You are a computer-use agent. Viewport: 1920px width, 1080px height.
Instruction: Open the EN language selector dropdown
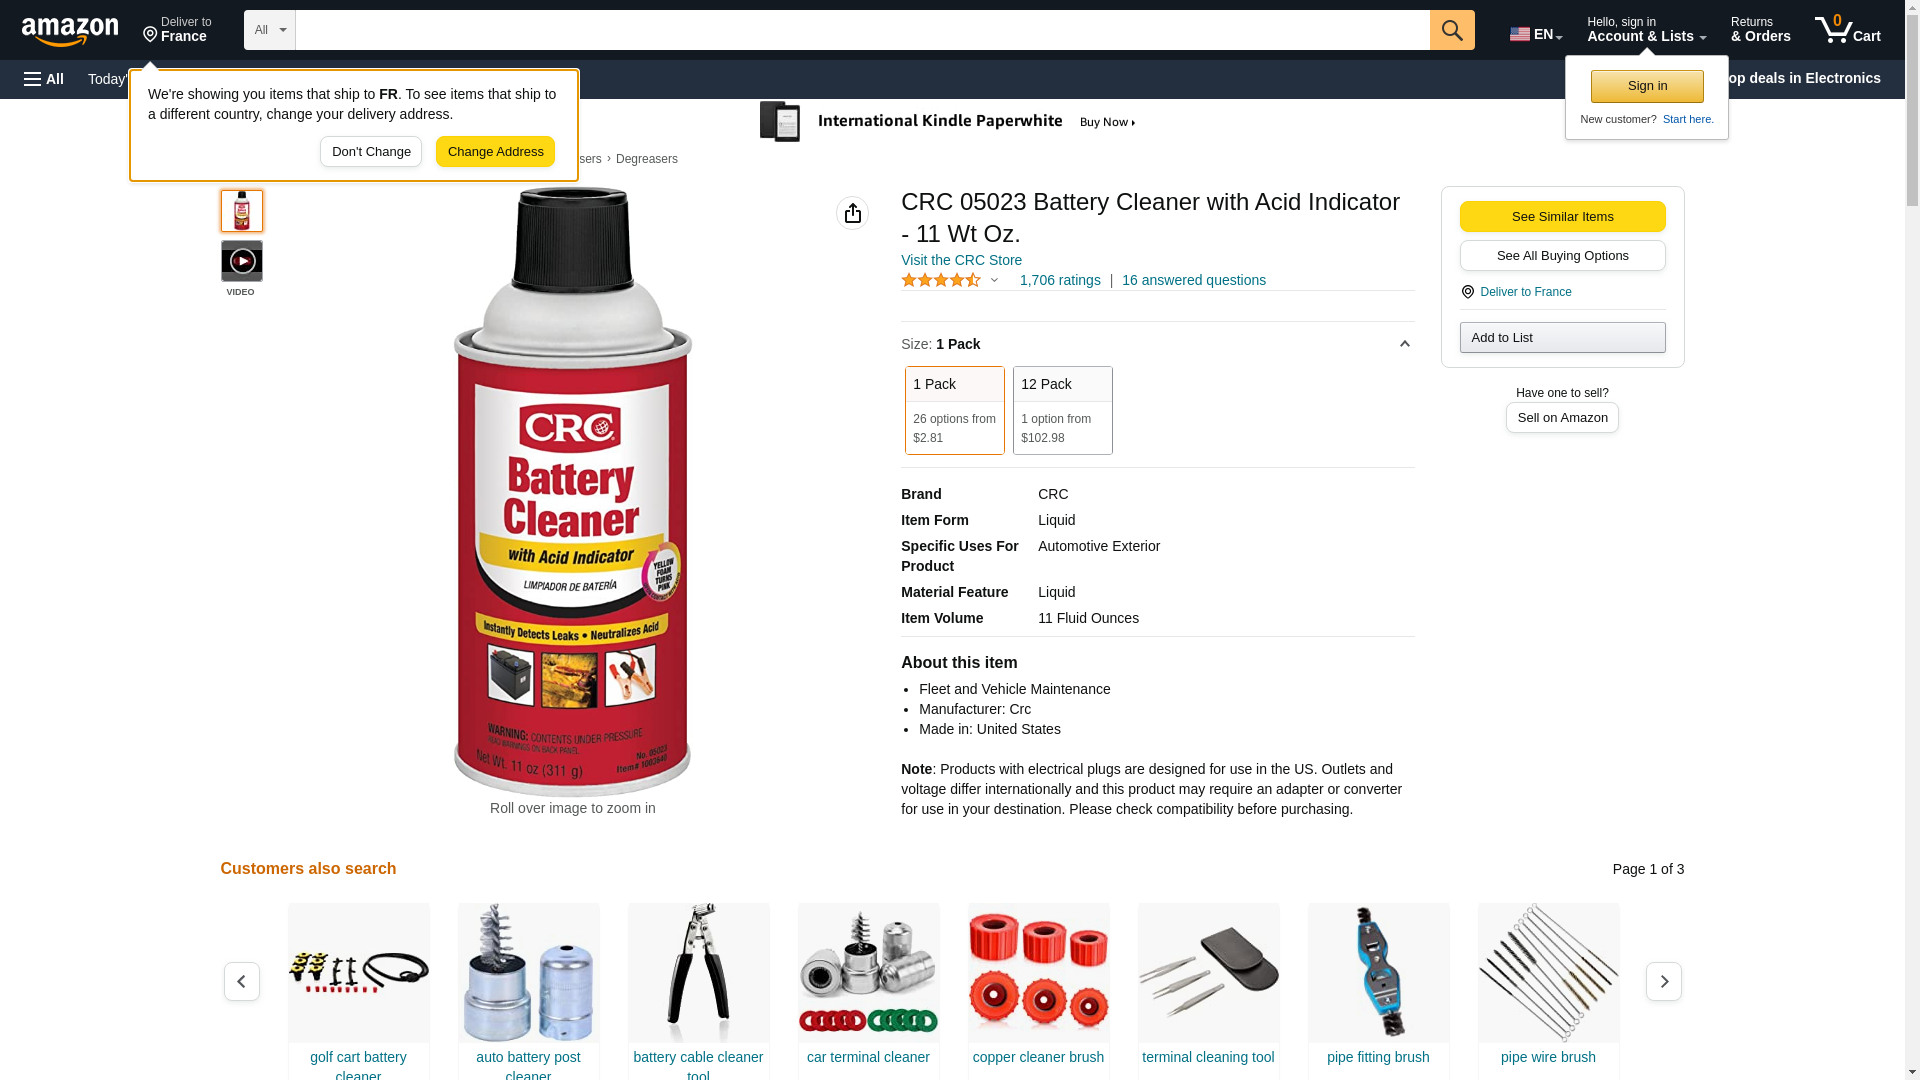point(1536,34)
